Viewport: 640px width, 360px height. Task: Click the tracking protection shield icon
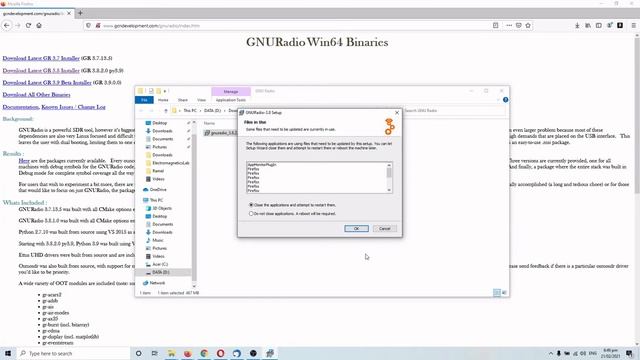click(88, 25)
